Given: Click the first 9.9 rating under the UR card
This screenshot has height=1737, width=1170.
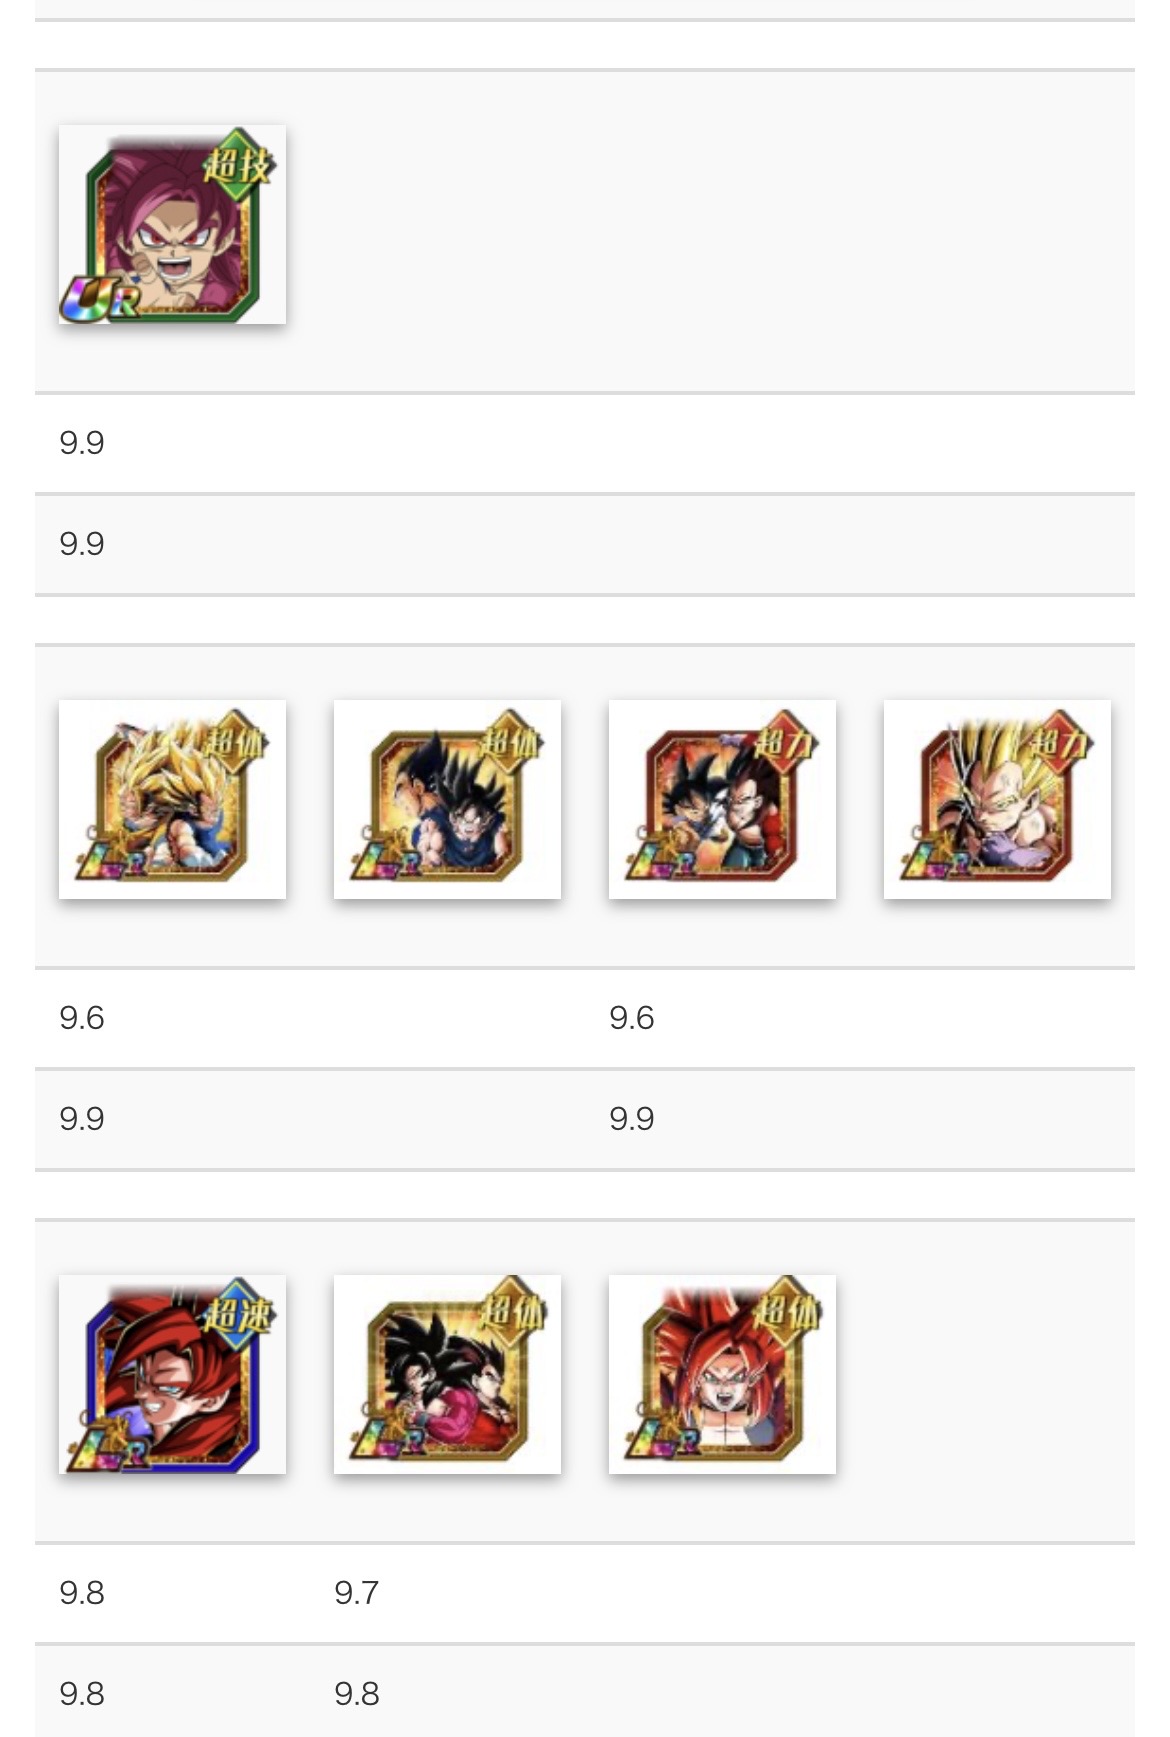Looking at the screenshot, I should 82,443.
